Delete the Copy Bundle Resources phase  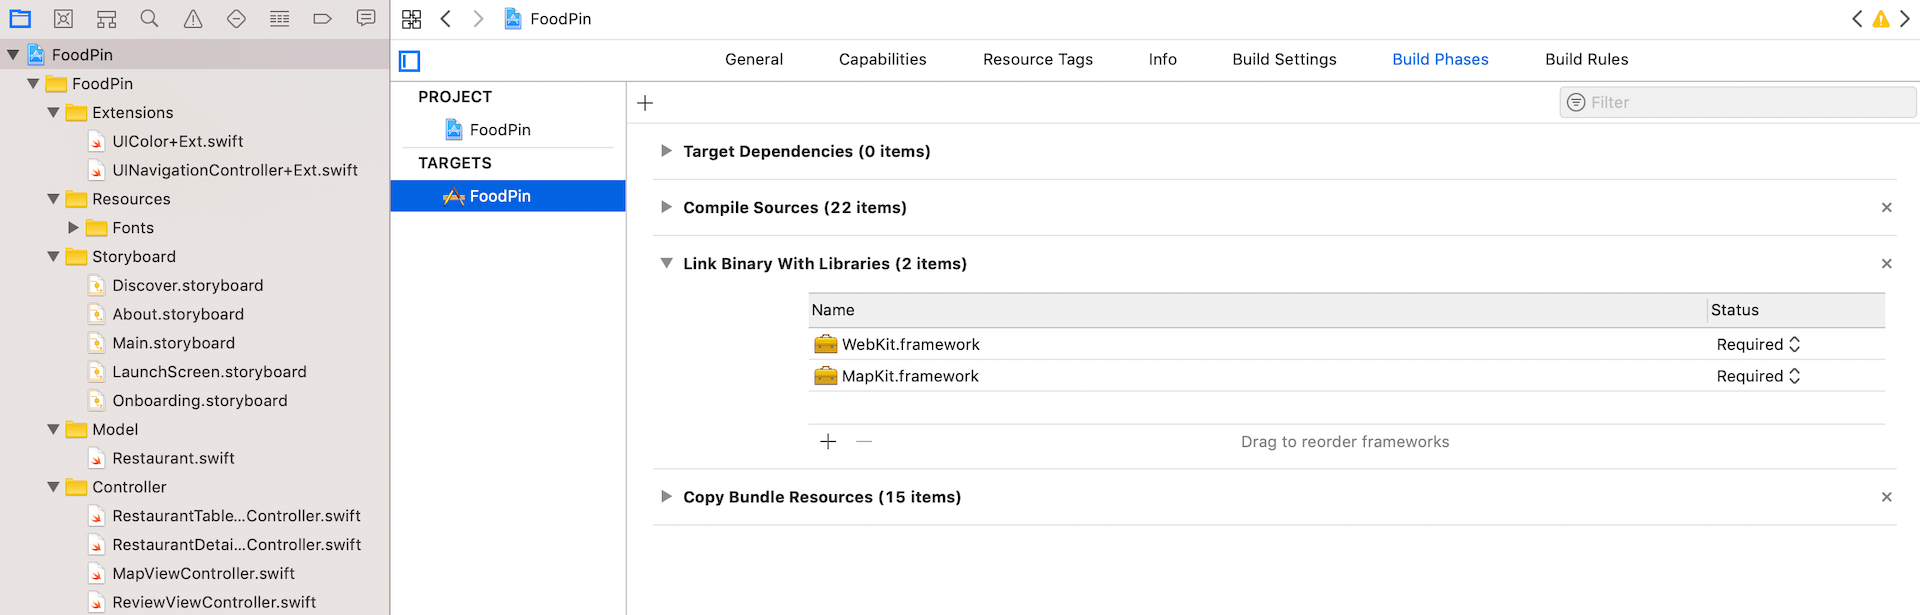pos(1886,497)
